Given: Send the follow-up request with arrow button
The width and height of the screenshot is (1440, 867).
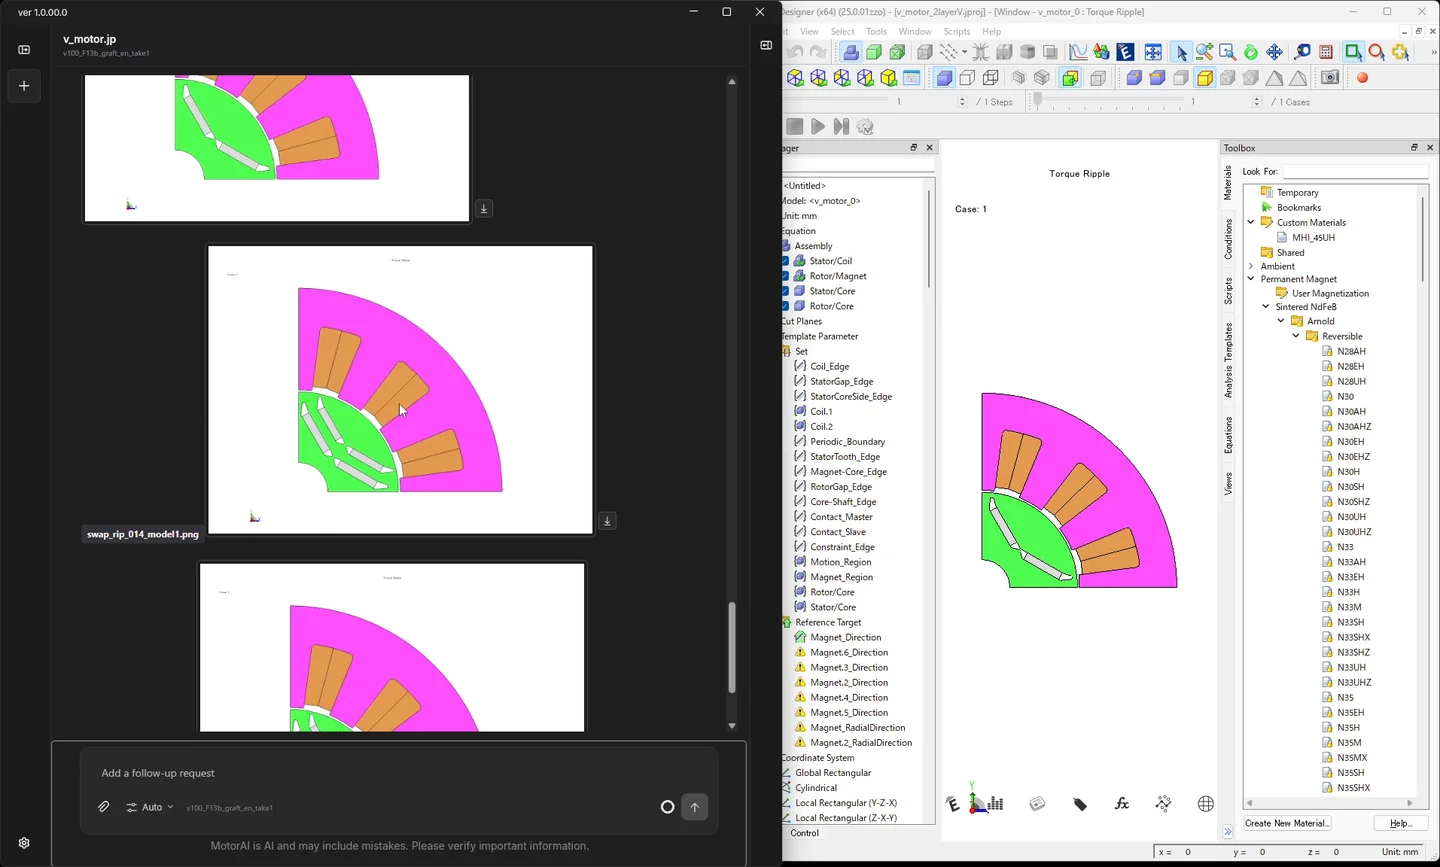Looking at the screenshot, I should coord(695,807).
